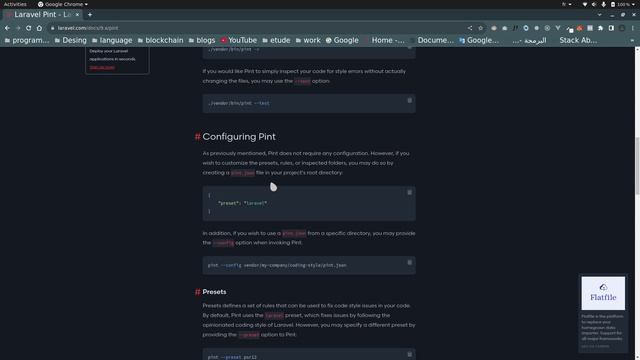Screen dimensions: 640x360
Task: Click the Y-shaped extension icon
Action: pos(558,28)
